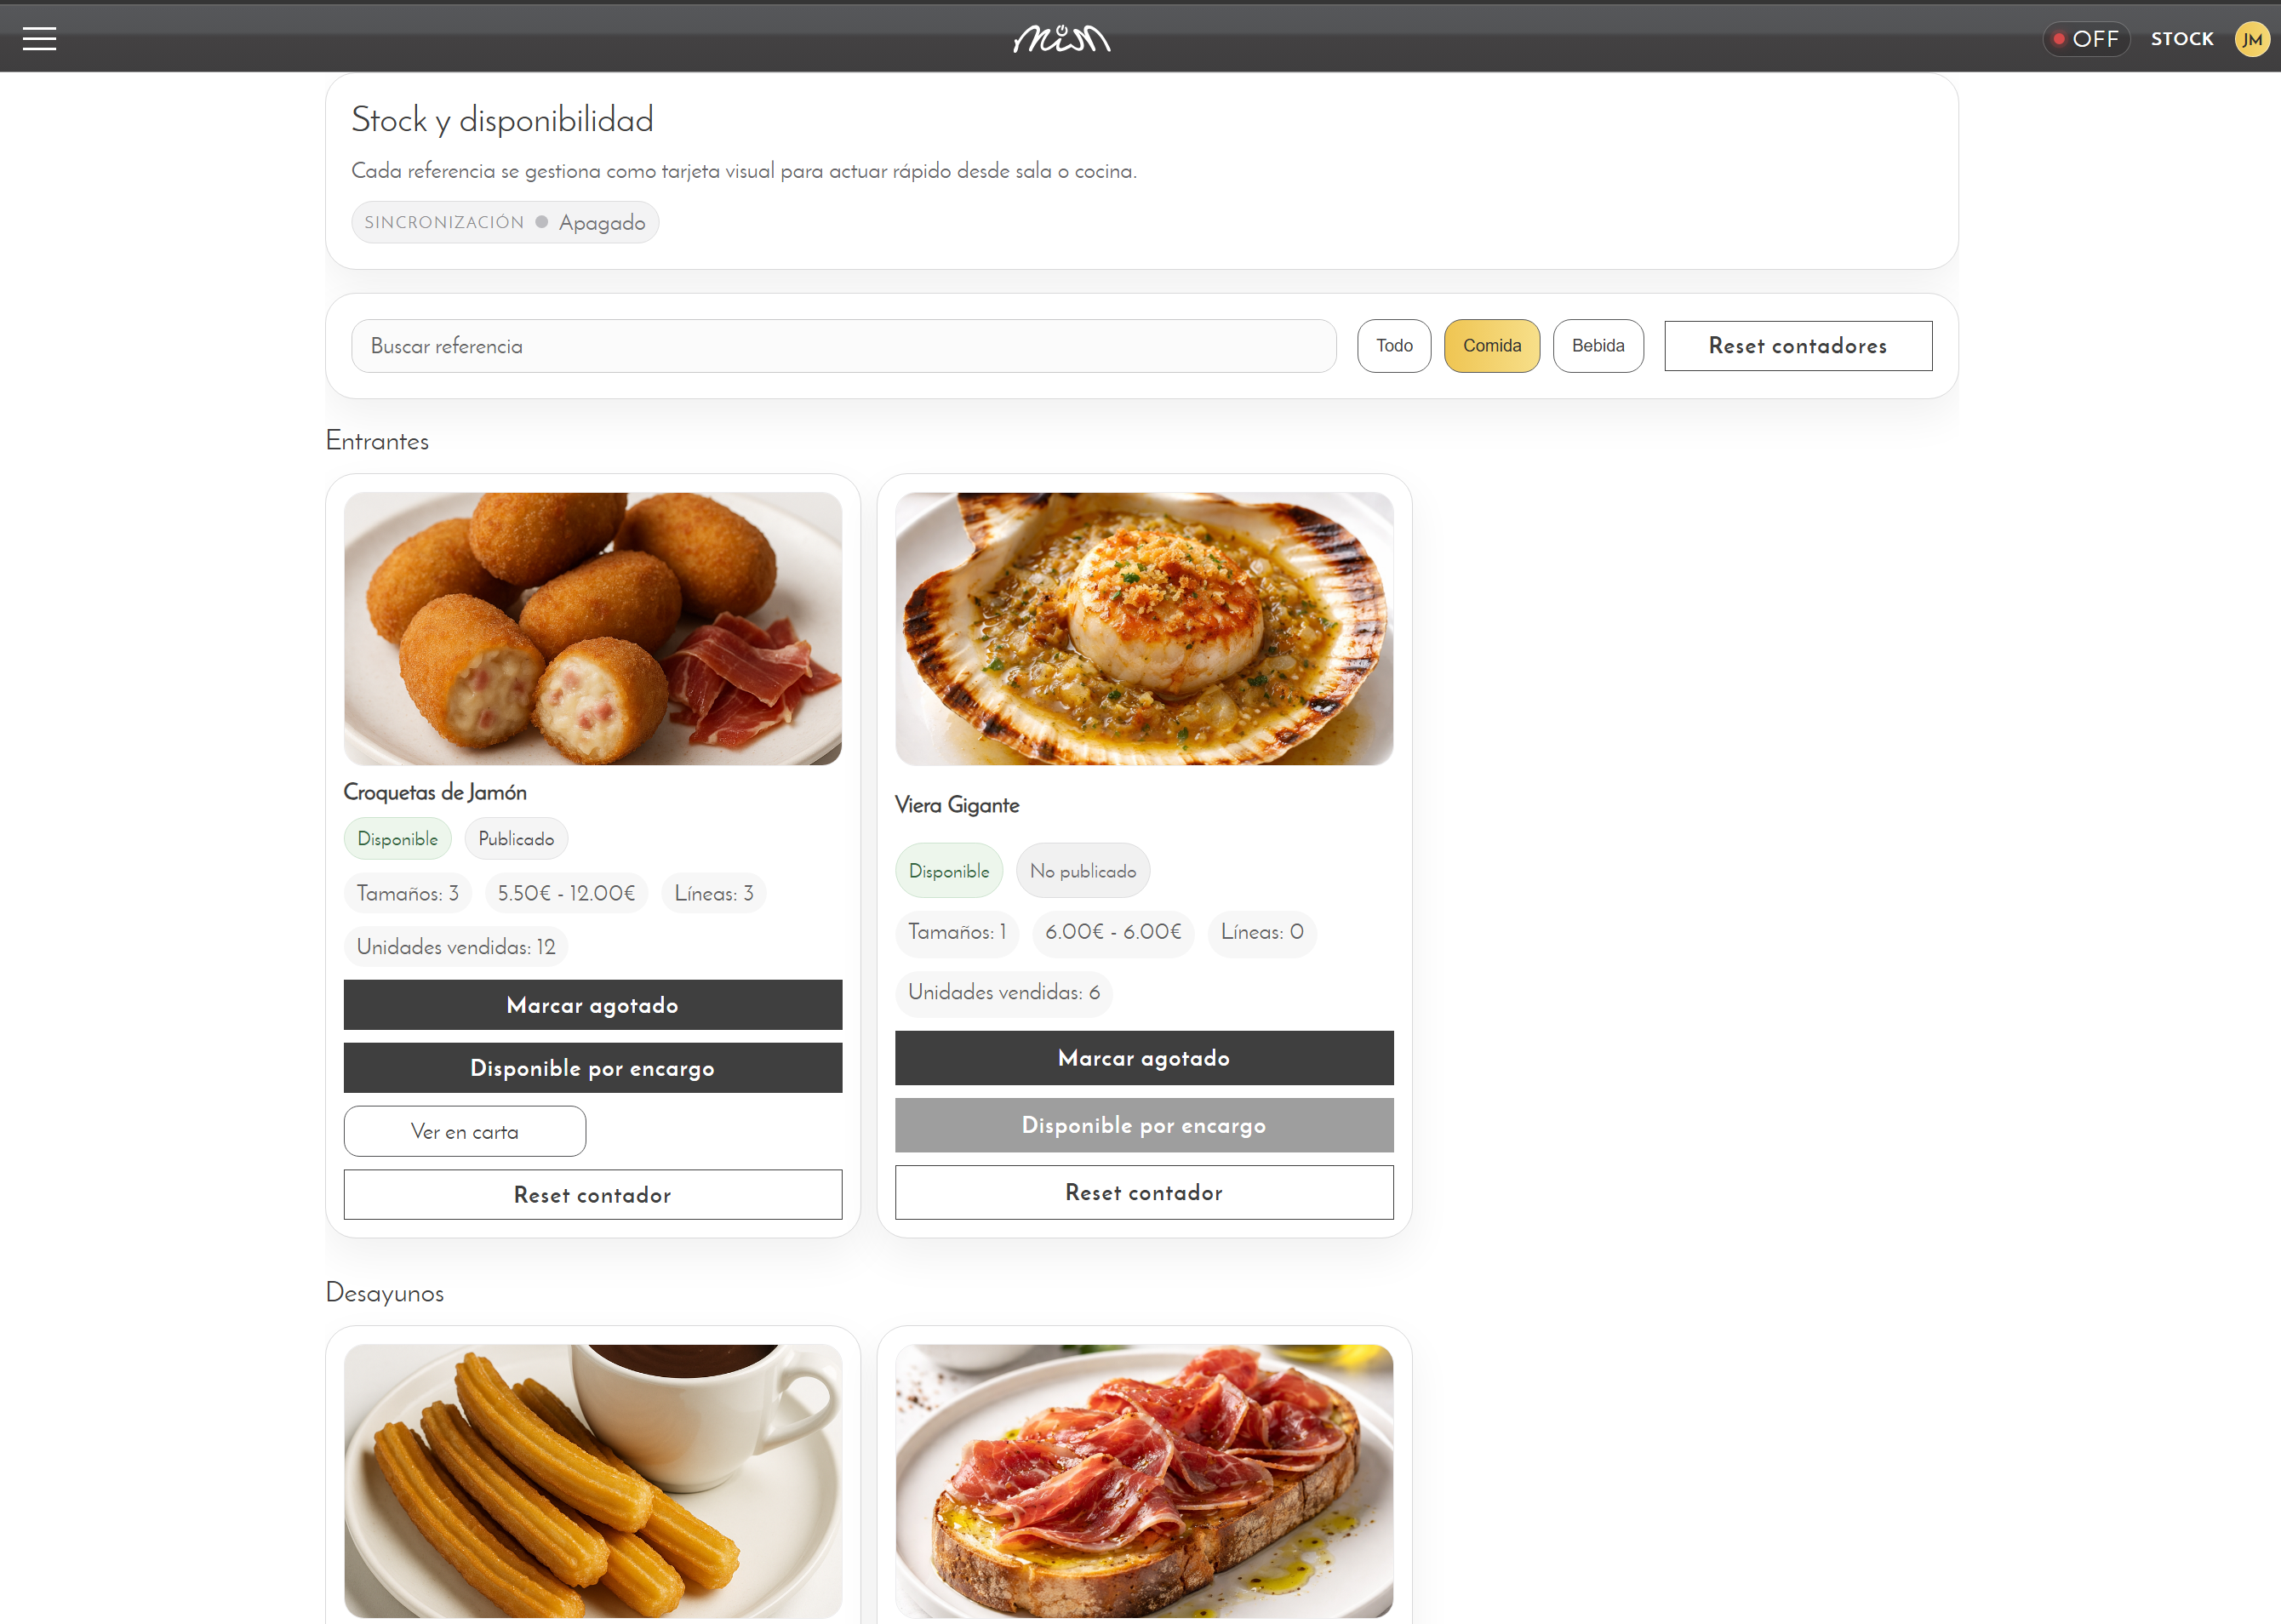Select the Todo filter
Viewport: 2281px width, 1624px height.
click(1394, 346)
